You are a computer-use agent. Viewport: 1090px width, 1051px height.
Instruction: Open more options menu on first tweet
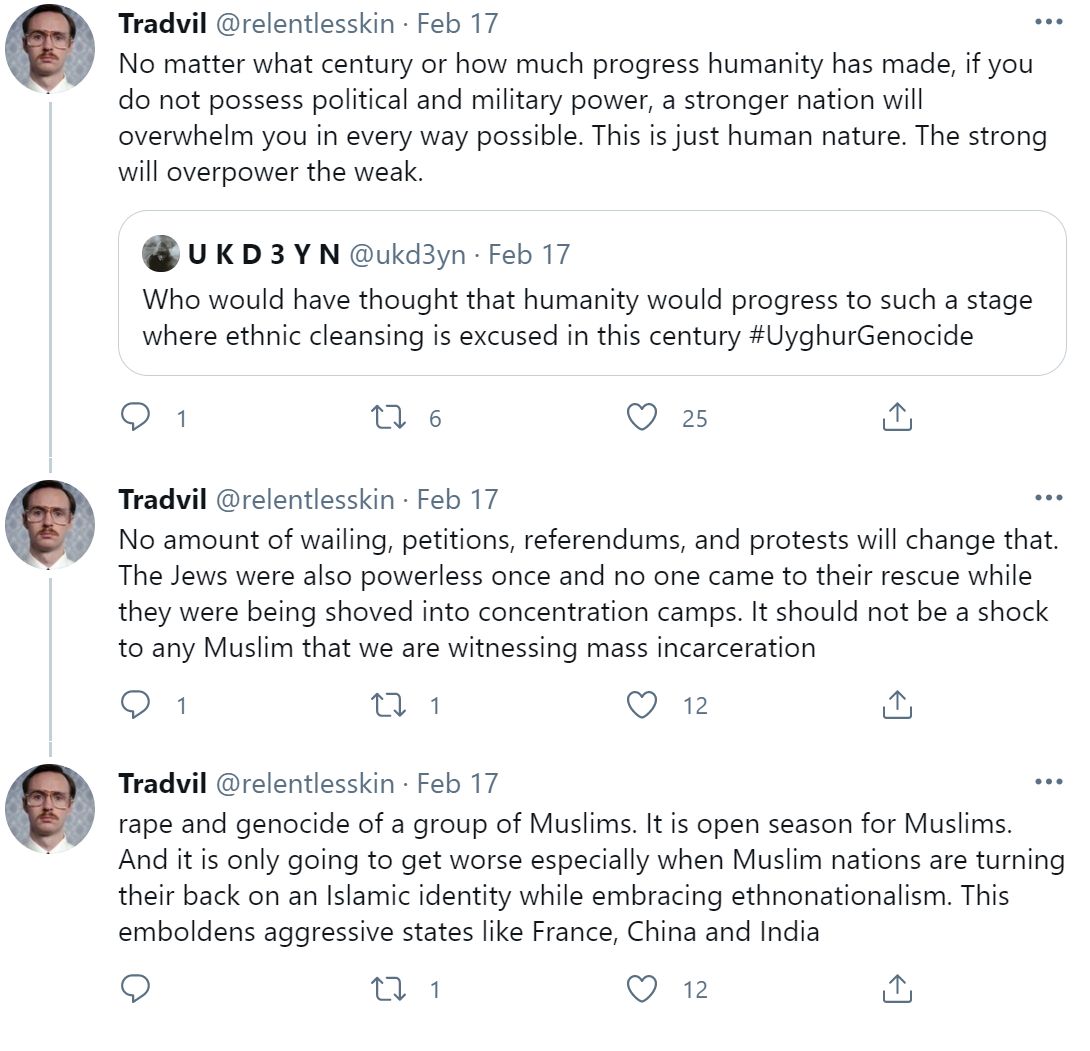coord(1048,22)
